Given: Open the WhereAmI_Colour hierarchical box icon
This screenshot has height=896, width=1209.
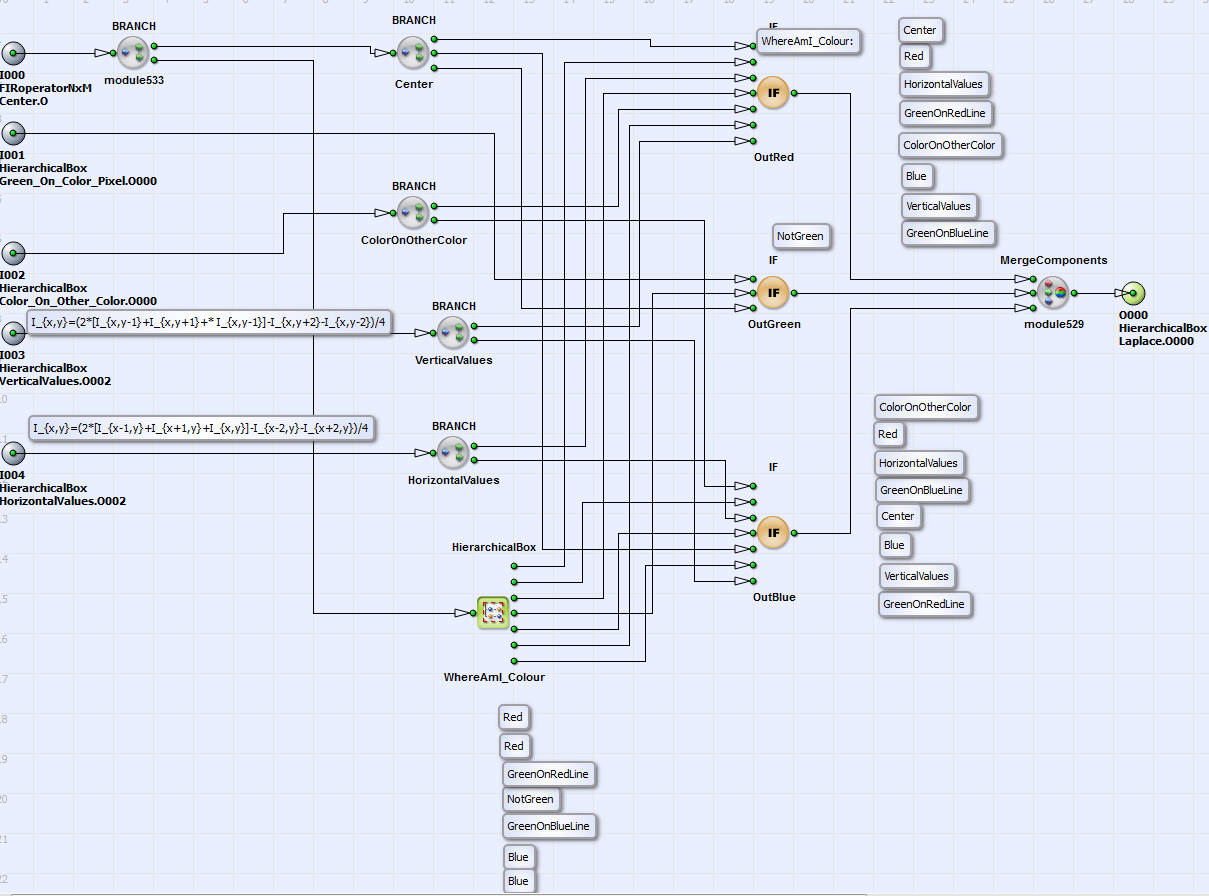Looking at the screenshot, I should click(493, 612).
